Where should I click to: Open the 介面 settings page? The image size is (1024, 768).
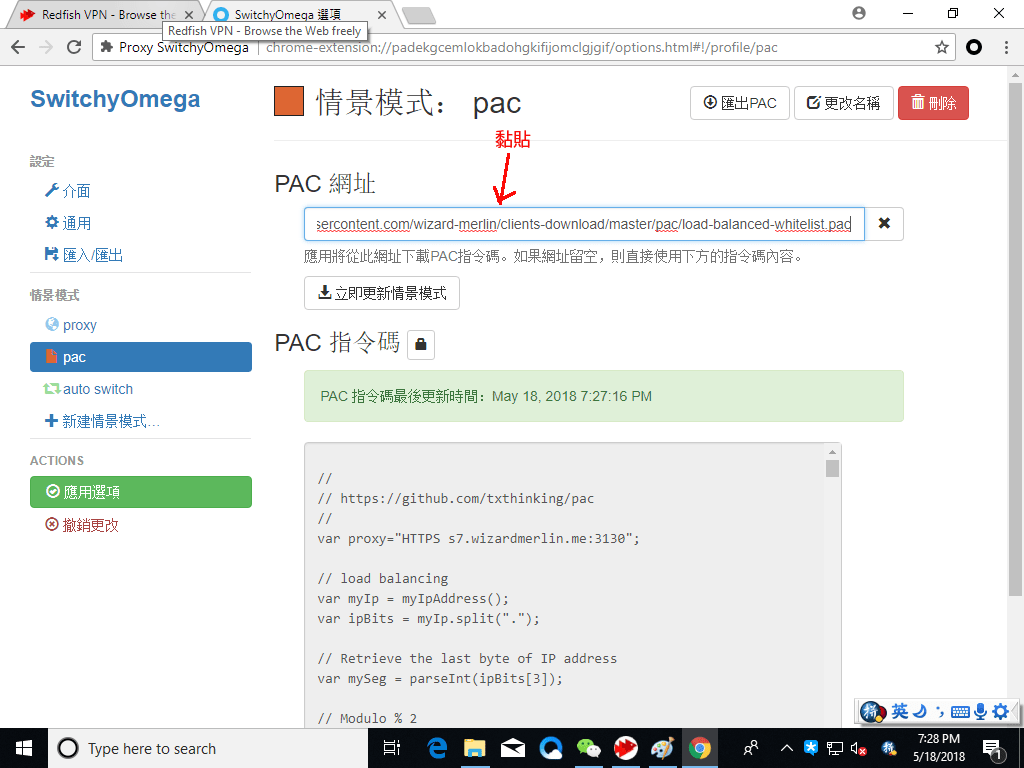click(68, 191)
